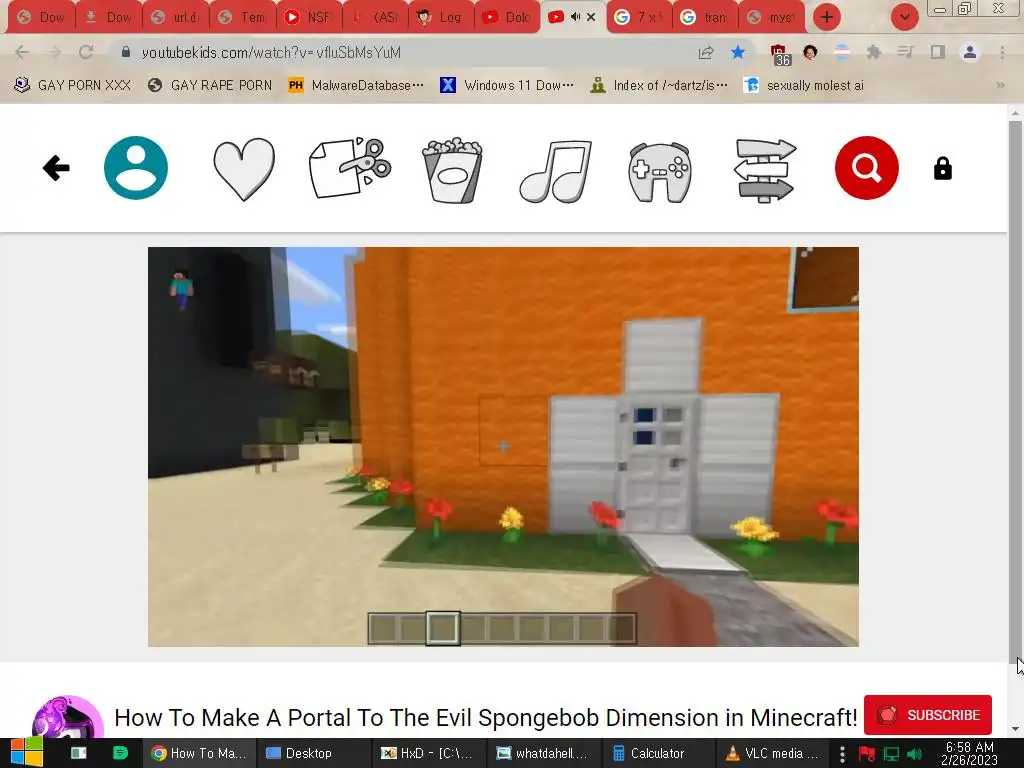Open the paper and scissors crafts category
1024x768 pixels.
pos(350,168)
